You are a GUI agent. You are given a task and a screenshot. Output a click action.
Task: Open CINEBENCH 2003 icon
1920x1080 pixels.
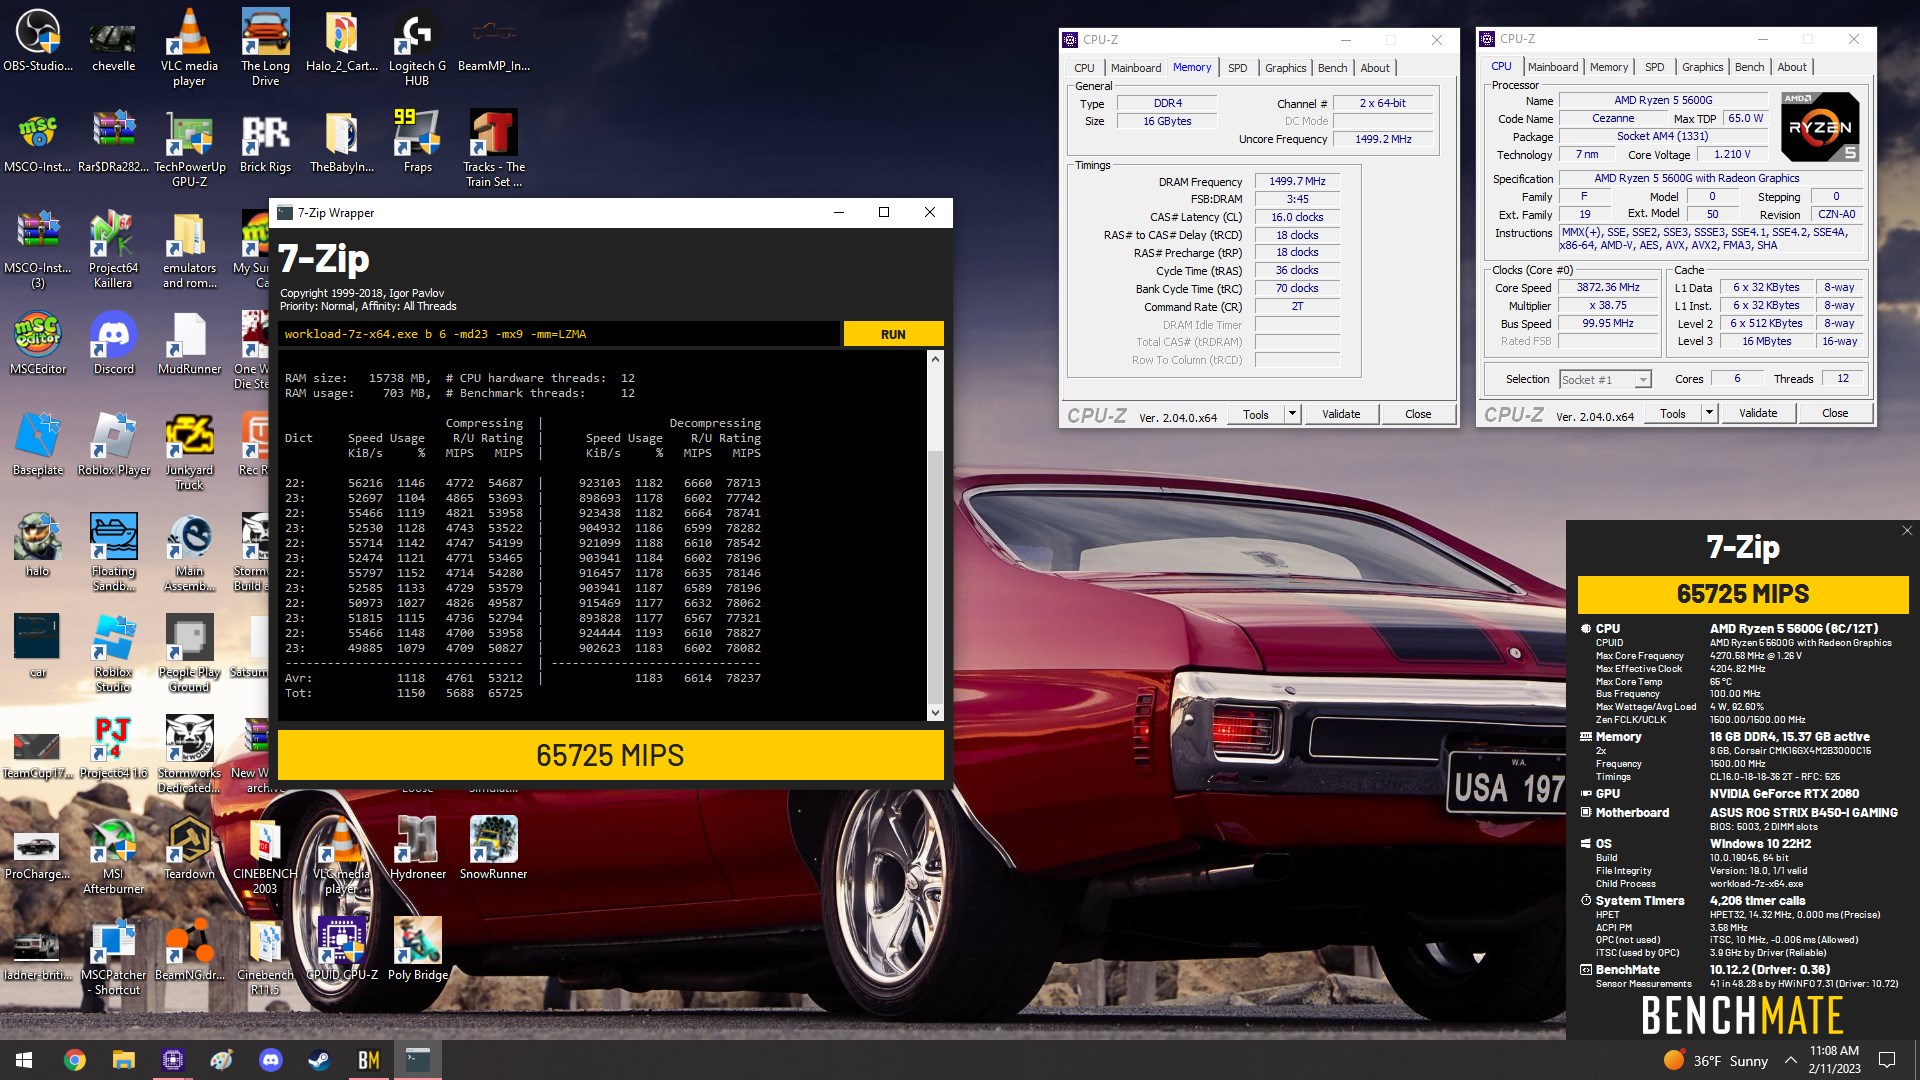pyautogui.click(x=265, y=855)
